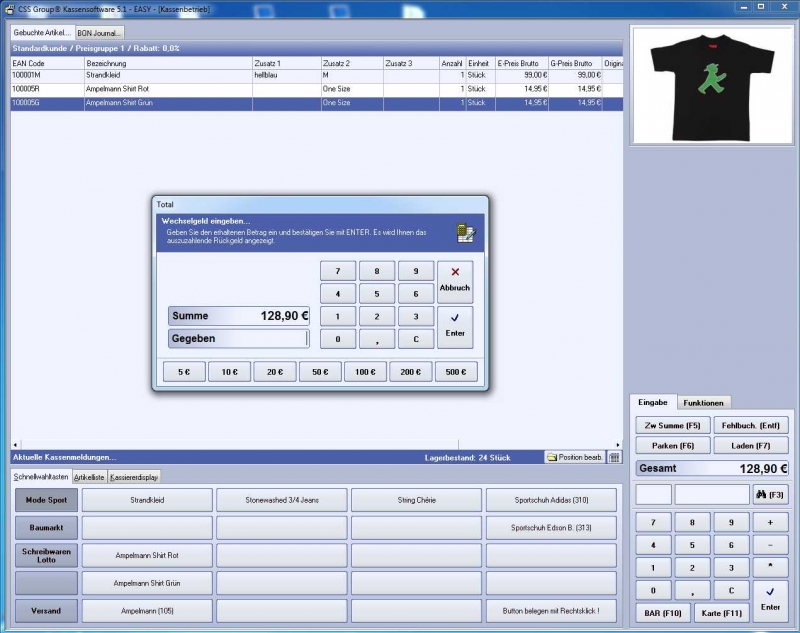Viewport: 800px width, 633px height.
Task: Add String Chérie quick button
Action: pos(416,500)
